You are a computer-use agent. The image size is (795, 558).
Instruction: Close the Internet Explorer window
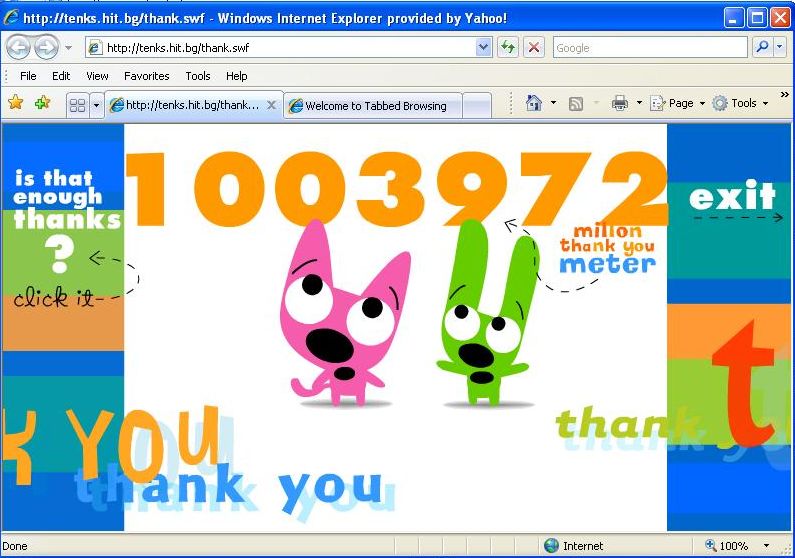[x=780, y=18]
